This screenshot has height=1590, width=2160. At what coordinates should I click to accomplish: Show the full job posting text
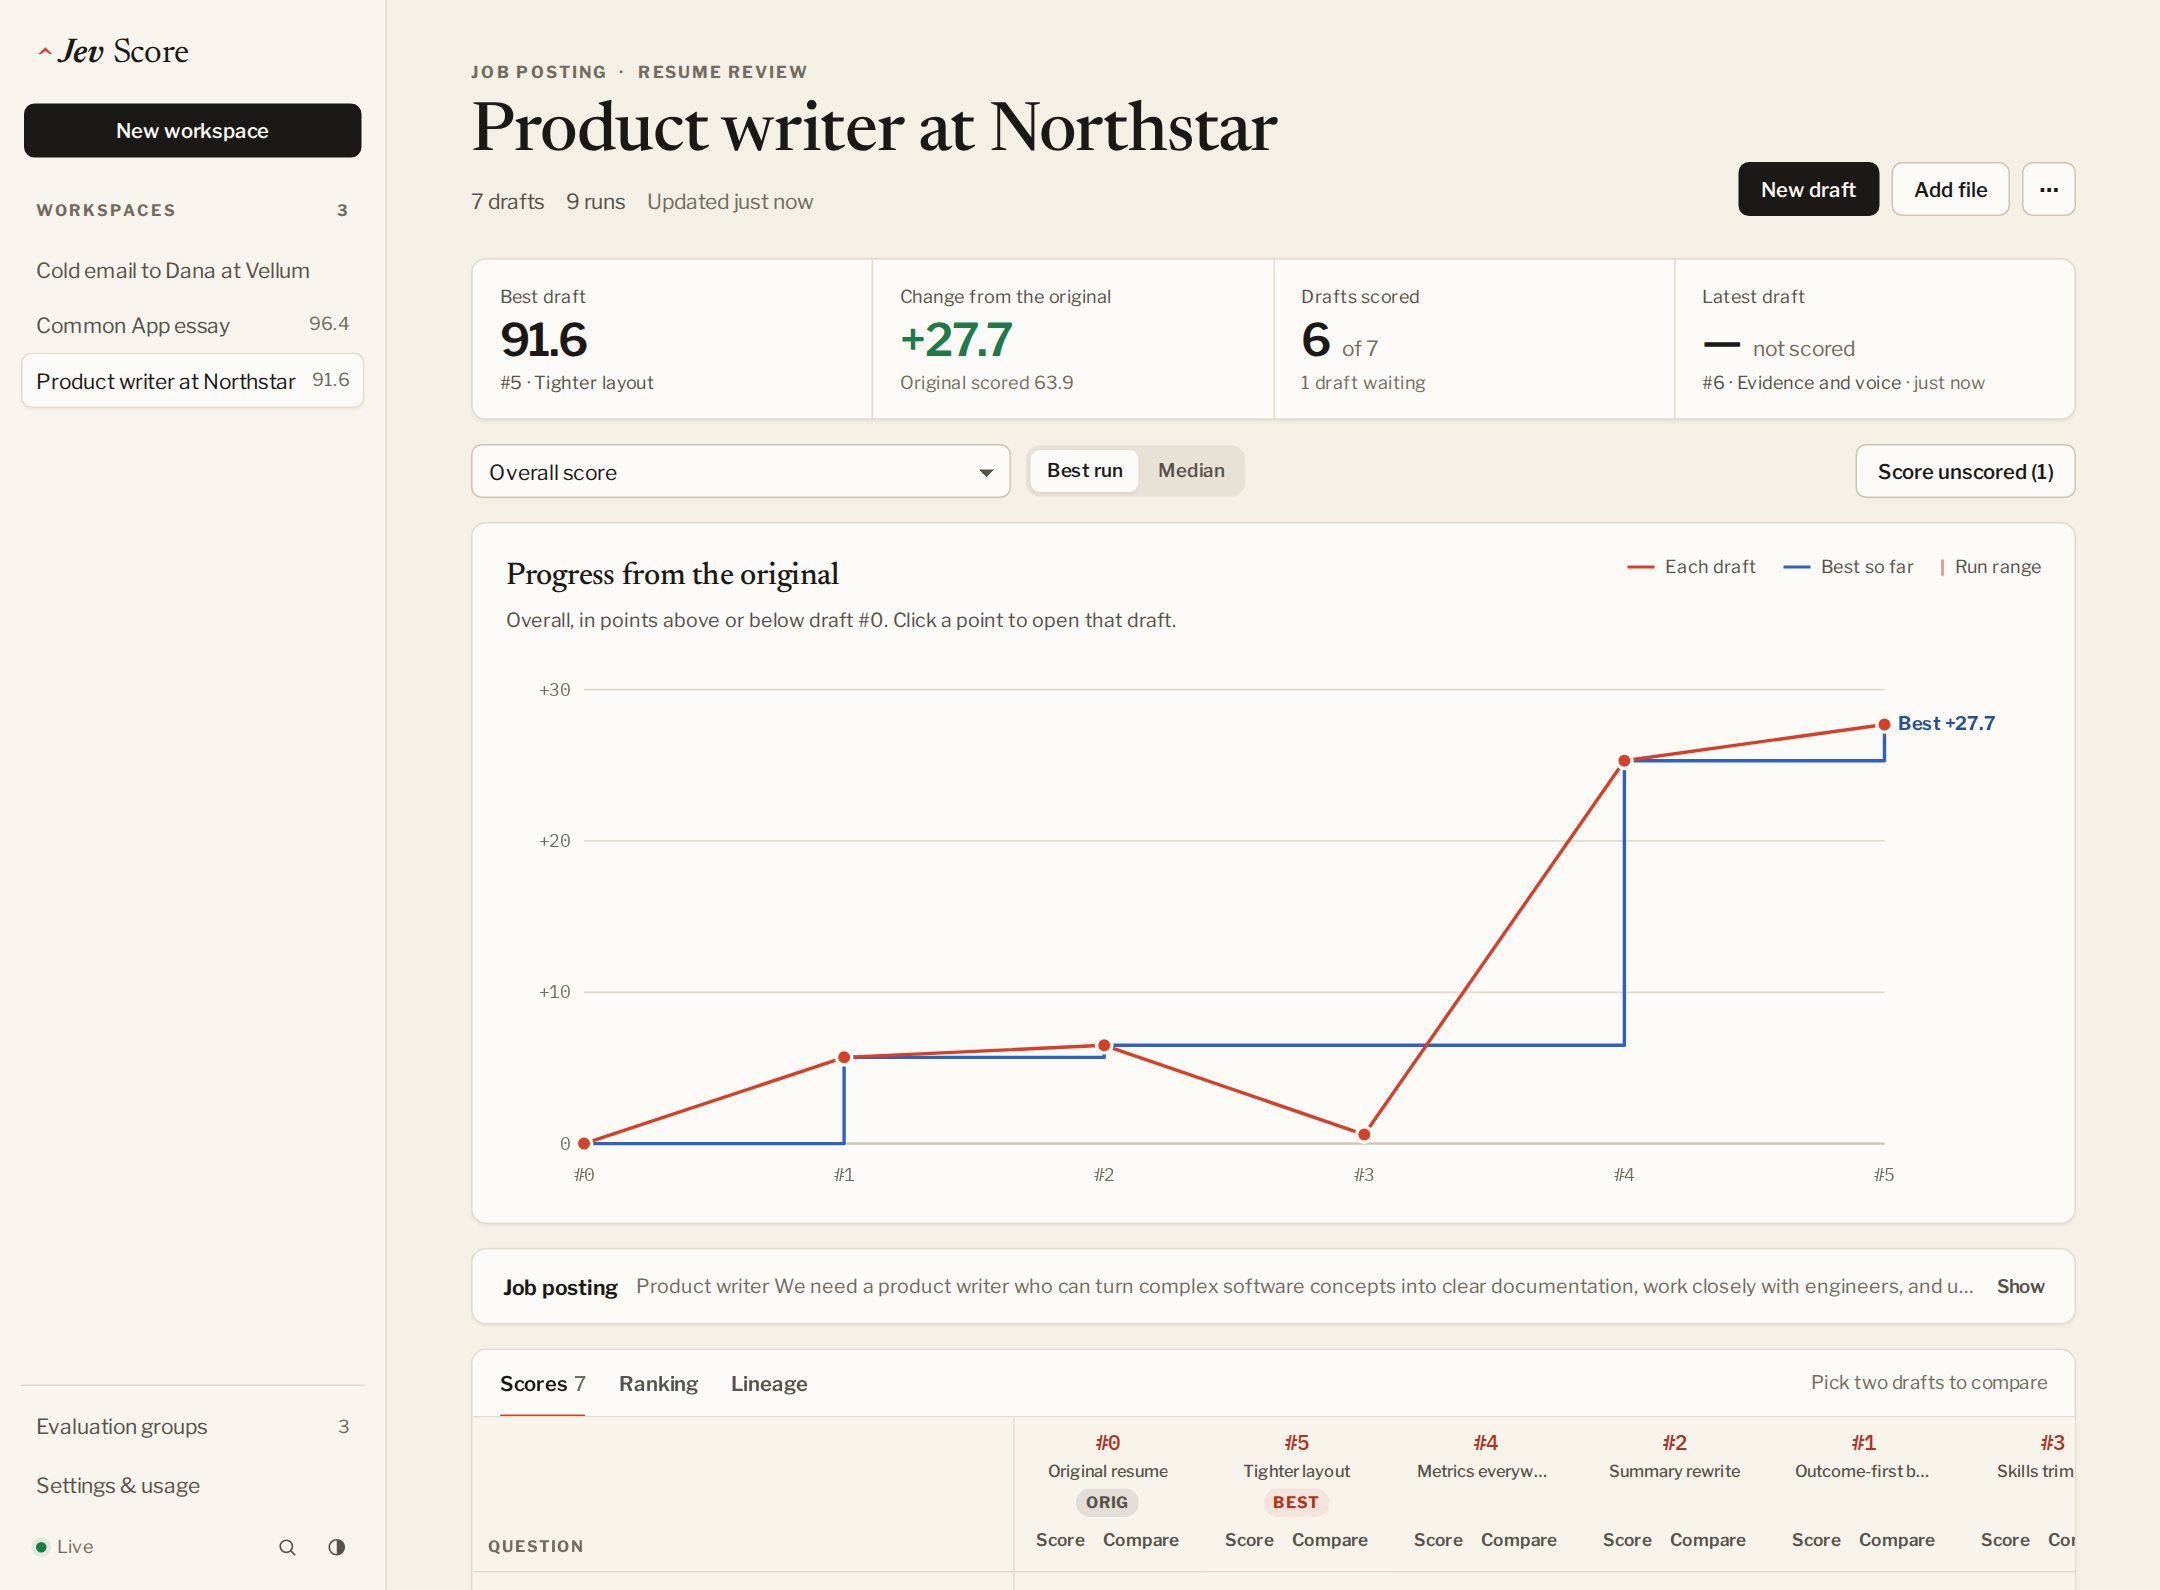click(2020, 1286)
